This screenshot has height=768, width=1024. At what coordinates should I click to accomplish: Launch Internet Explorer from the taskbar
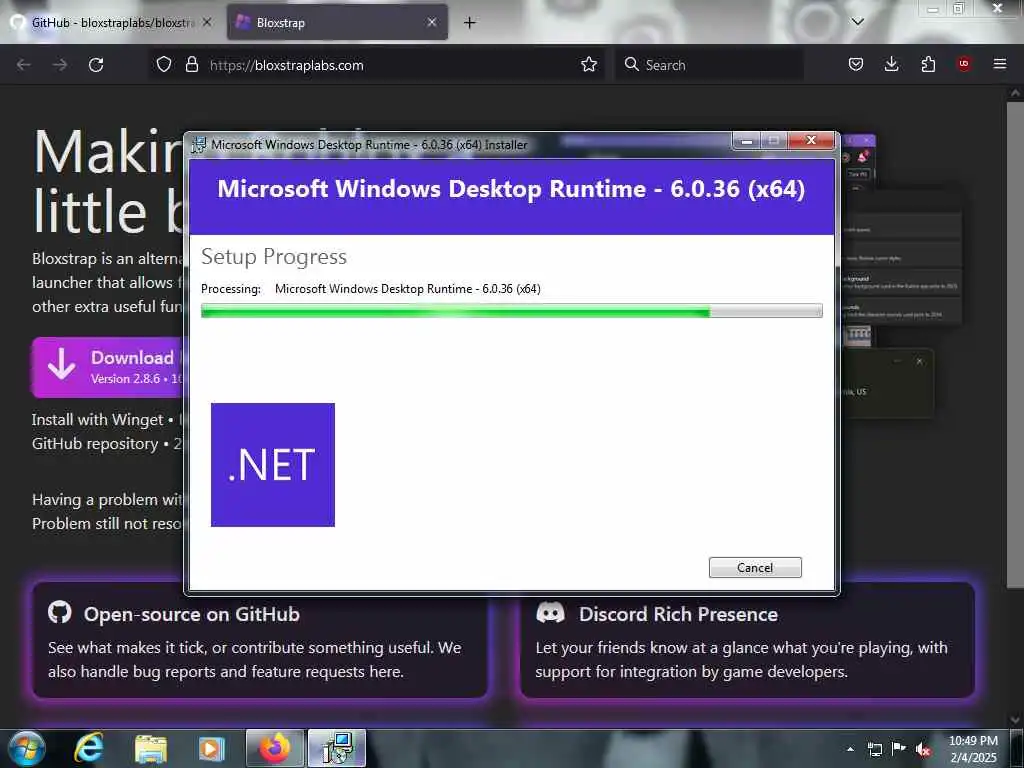pos(89,748)
